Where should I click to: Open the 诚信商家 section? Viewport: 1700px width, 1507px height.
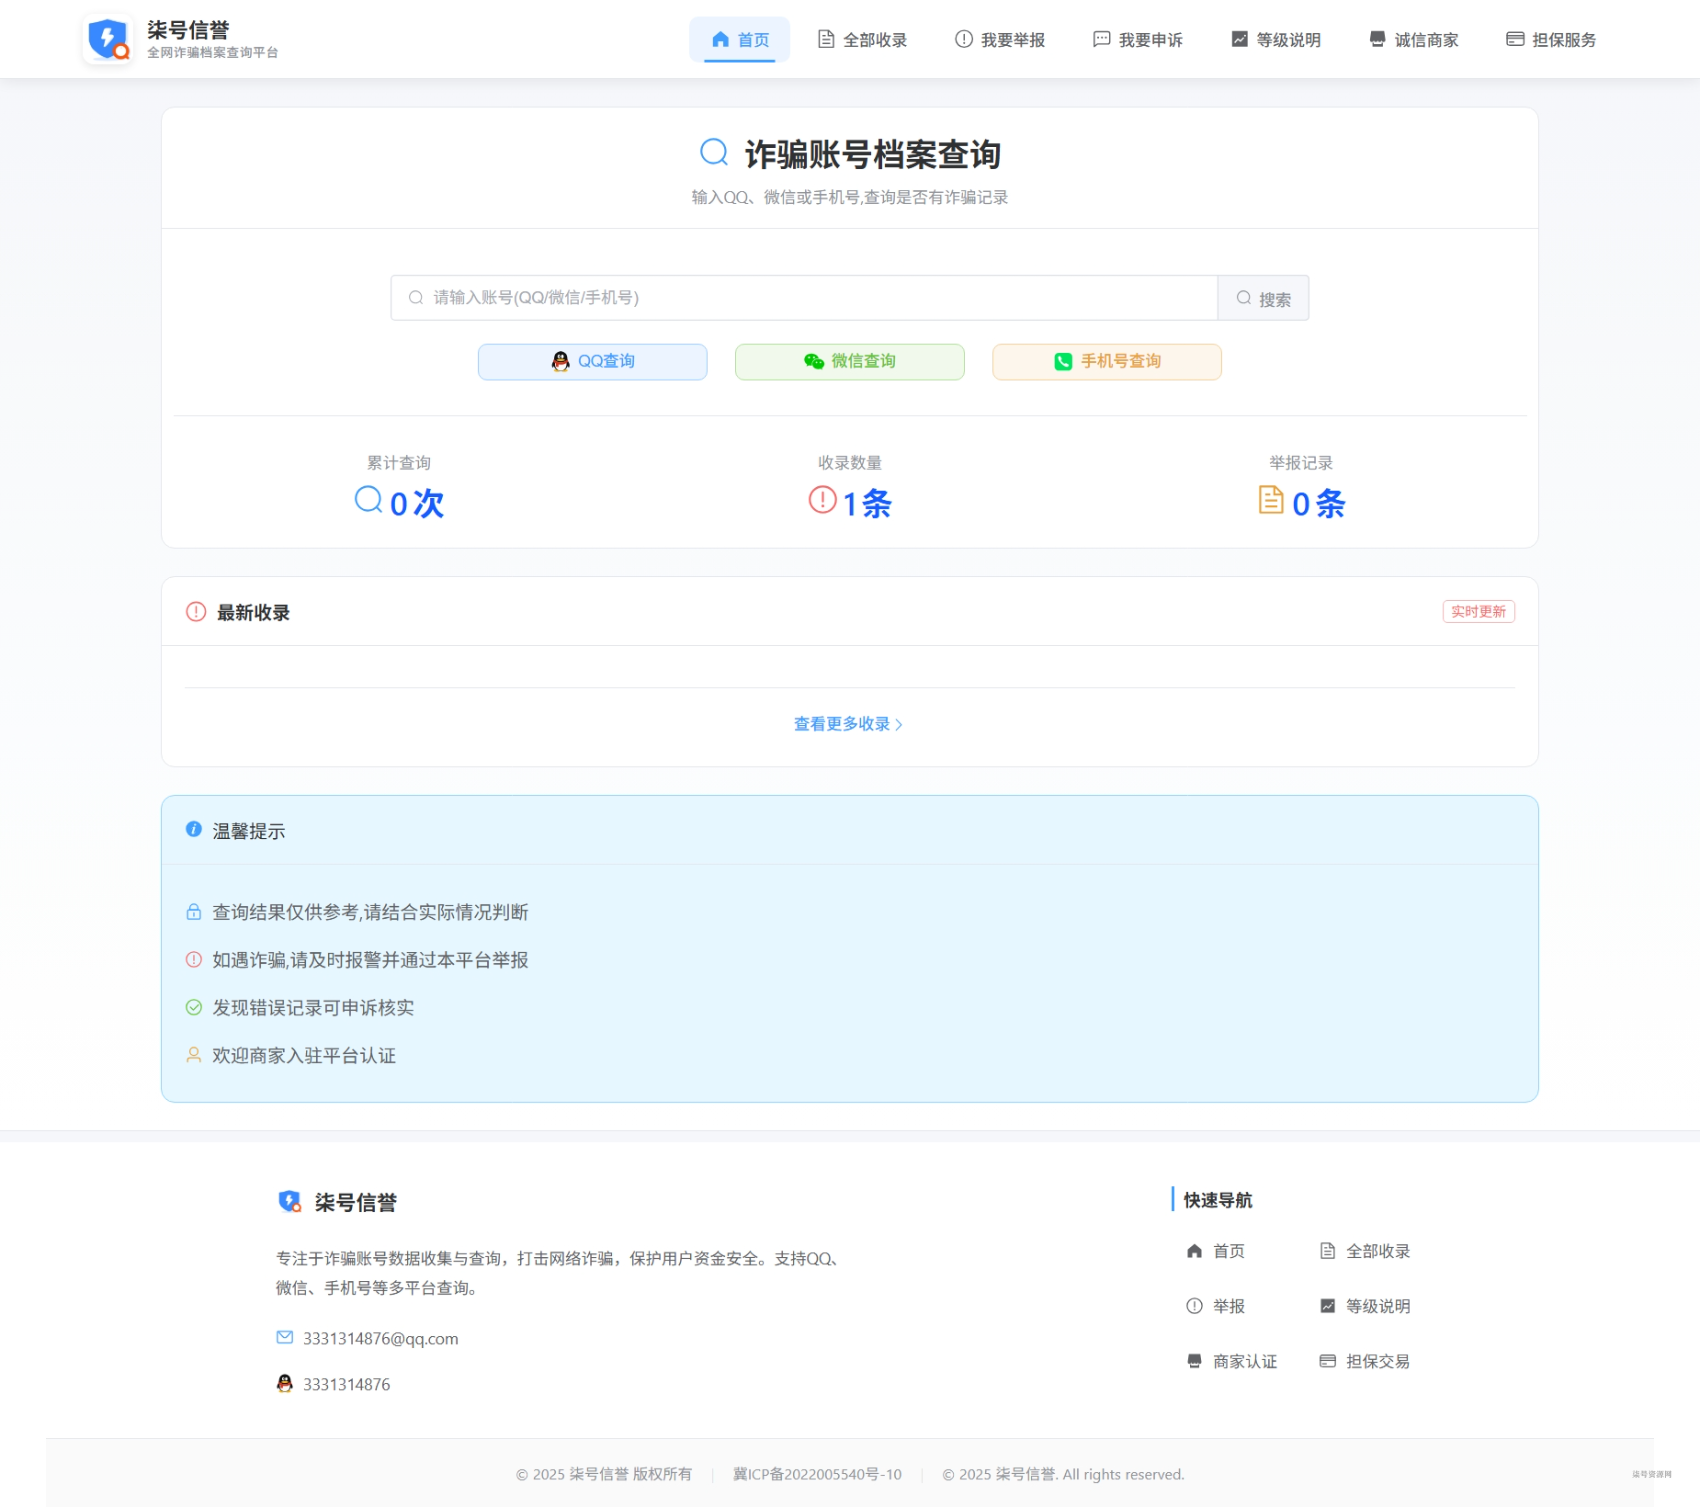[x=1423, y=39]
